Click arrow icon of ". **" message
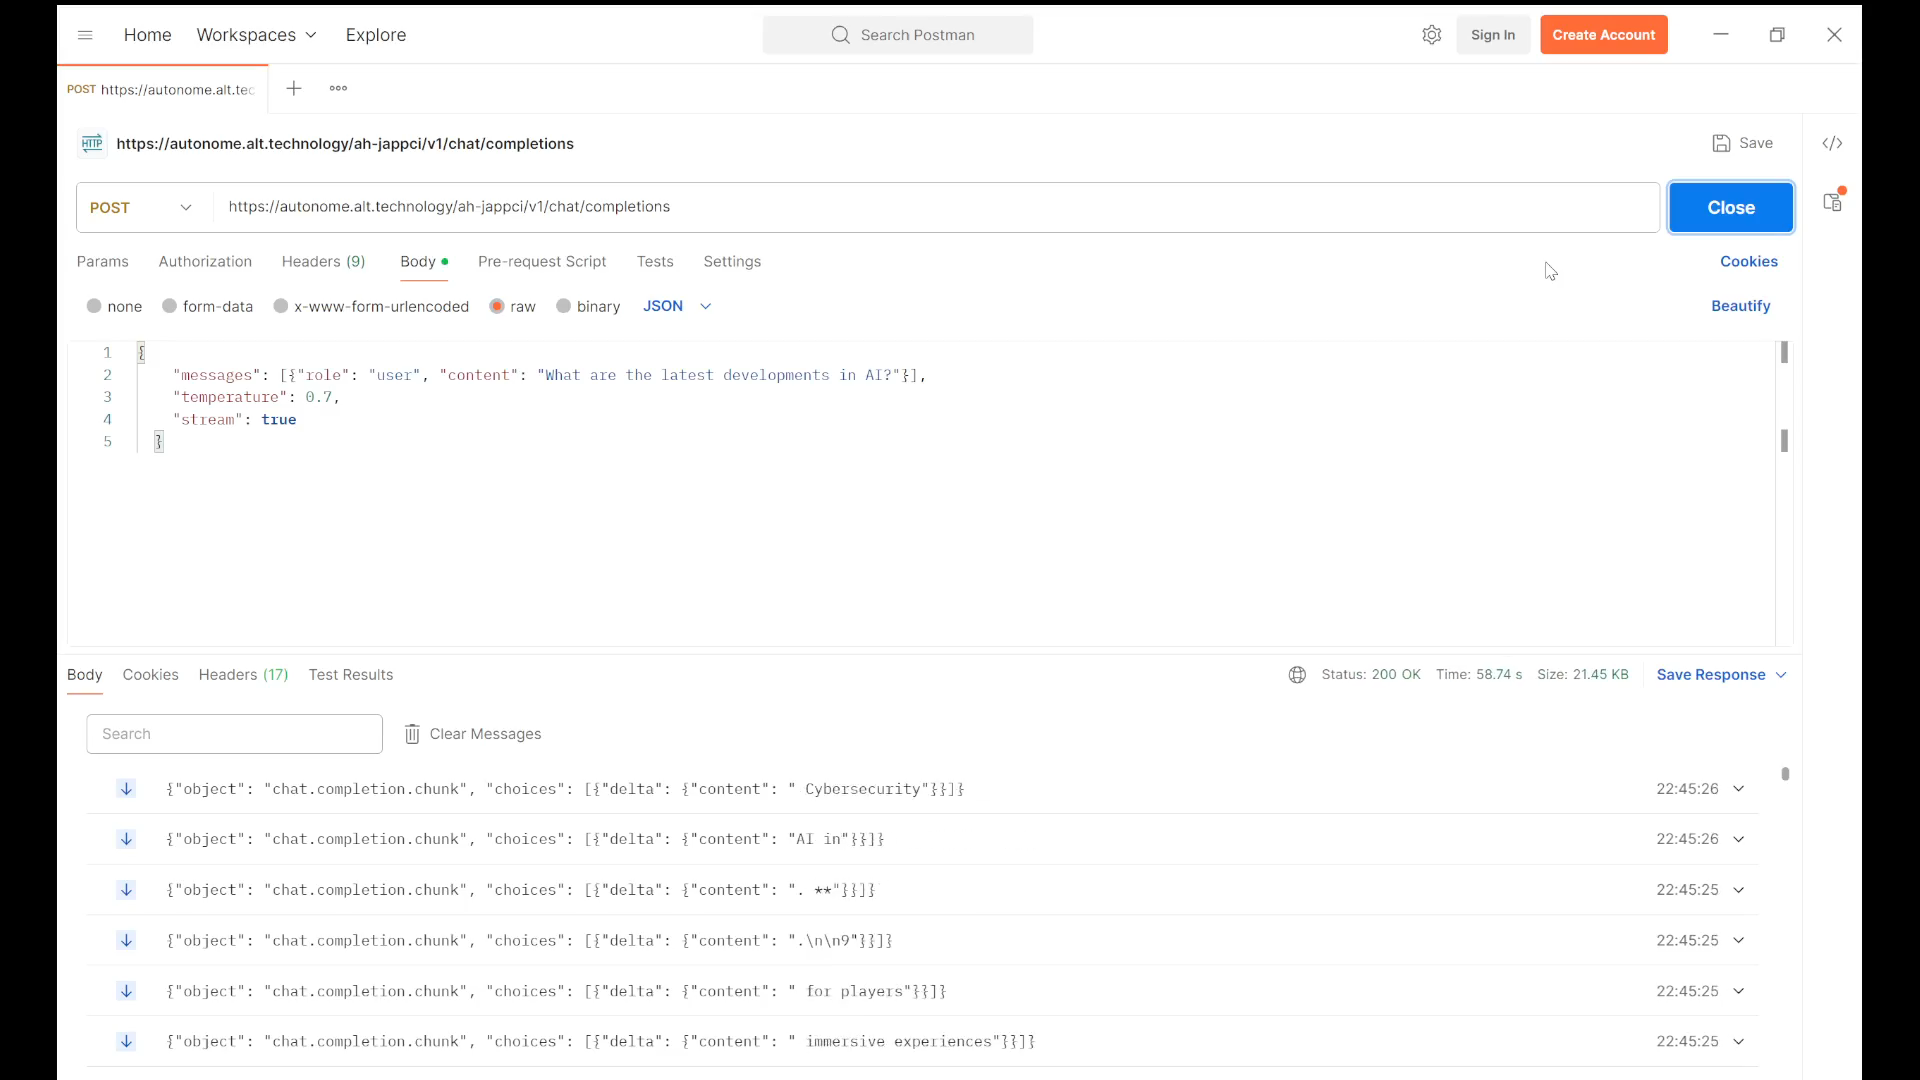This screenshot has width=1920, height=1080. tap(126, 890)
